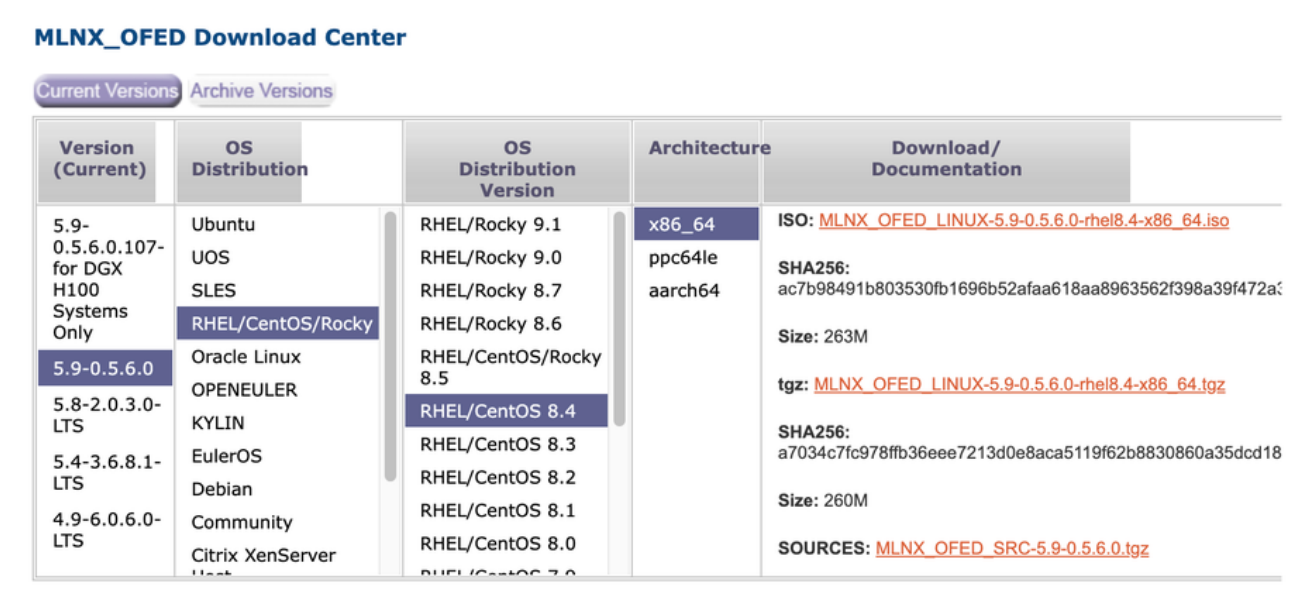Open the MLNX_OFED_SRC sources tgz link

tap(1012, 548)
